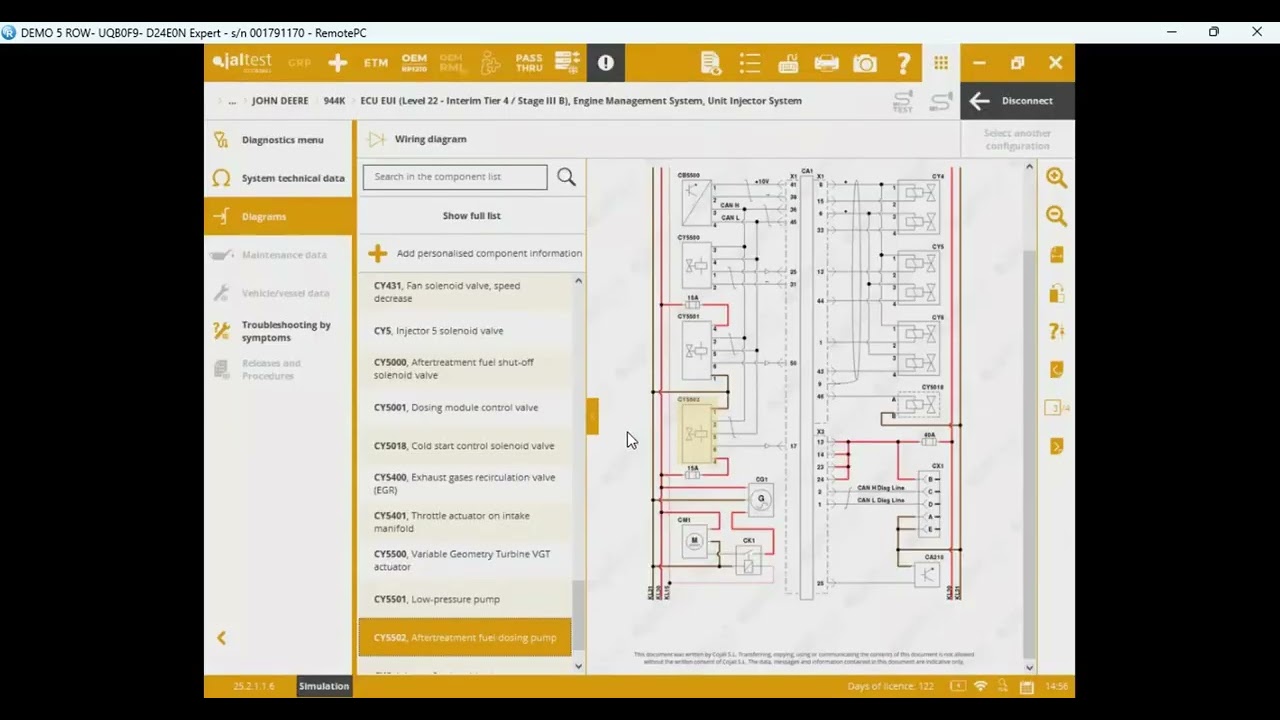Screen dimensions: 1280x720
Task: Open the report document icon
Action: click(711, 63)
